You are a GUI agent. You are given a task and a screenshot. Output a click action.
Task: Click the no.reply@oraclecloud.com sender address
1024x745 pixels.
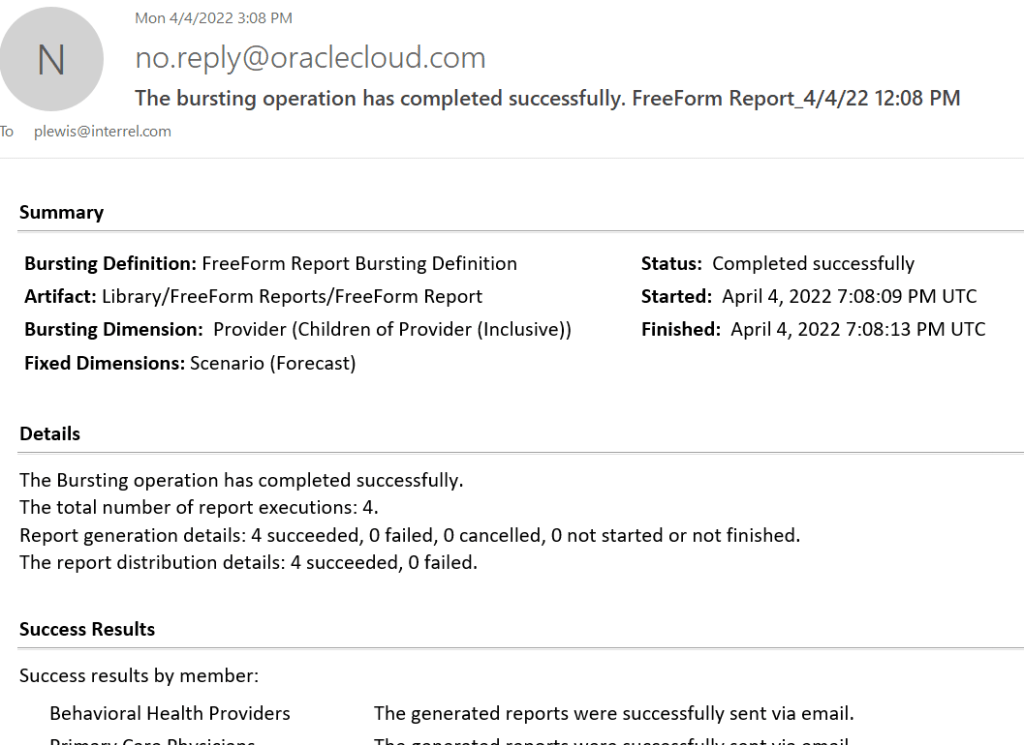[310, 58]
